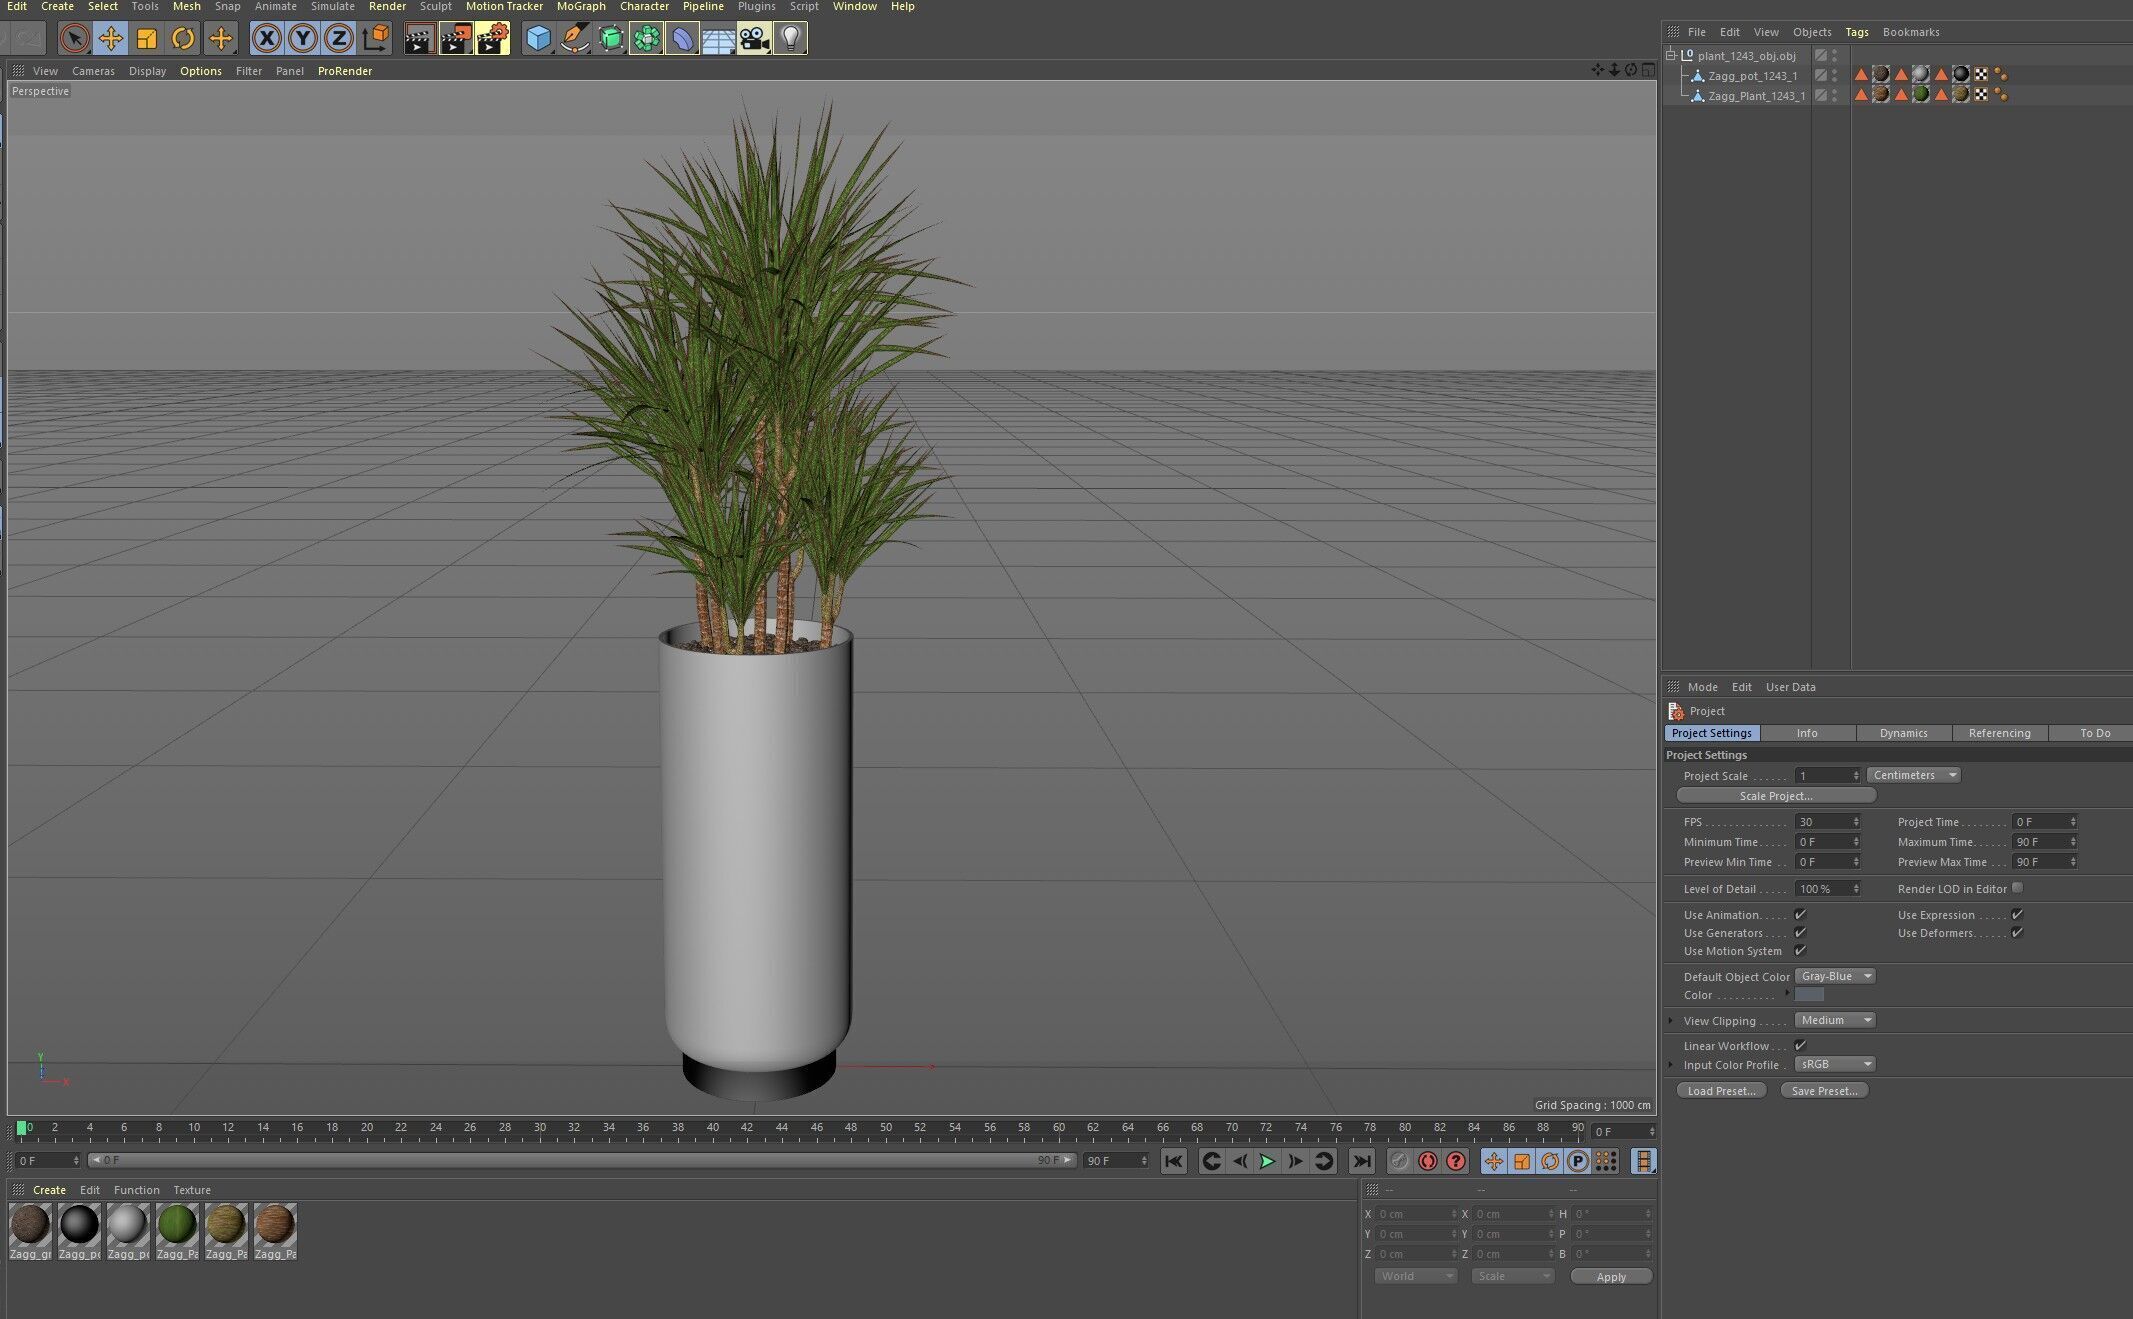
Task: Go to end of timeline
Action: pyautogui.click(x=1361, y=1161)
